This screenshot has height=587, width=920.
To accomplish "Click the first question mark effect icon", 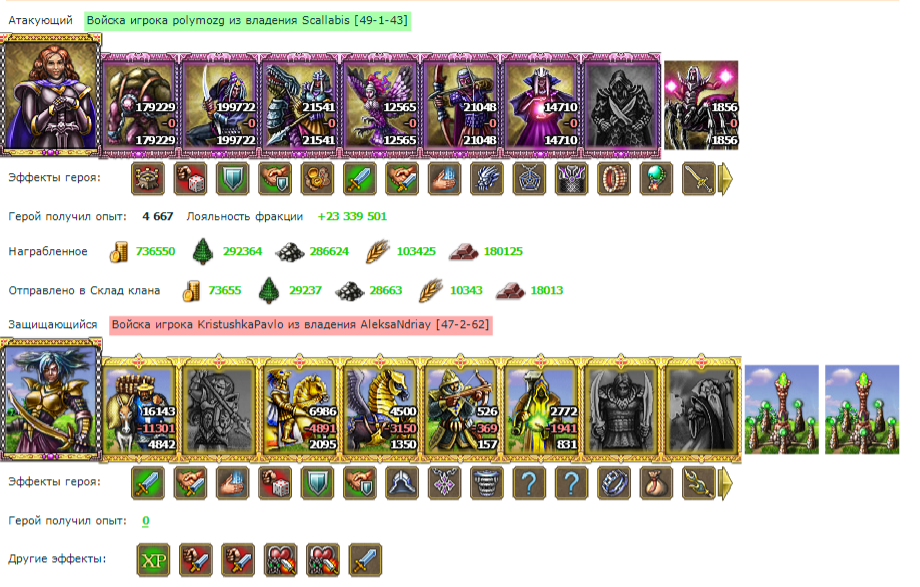I will click(x=529, y=483).
